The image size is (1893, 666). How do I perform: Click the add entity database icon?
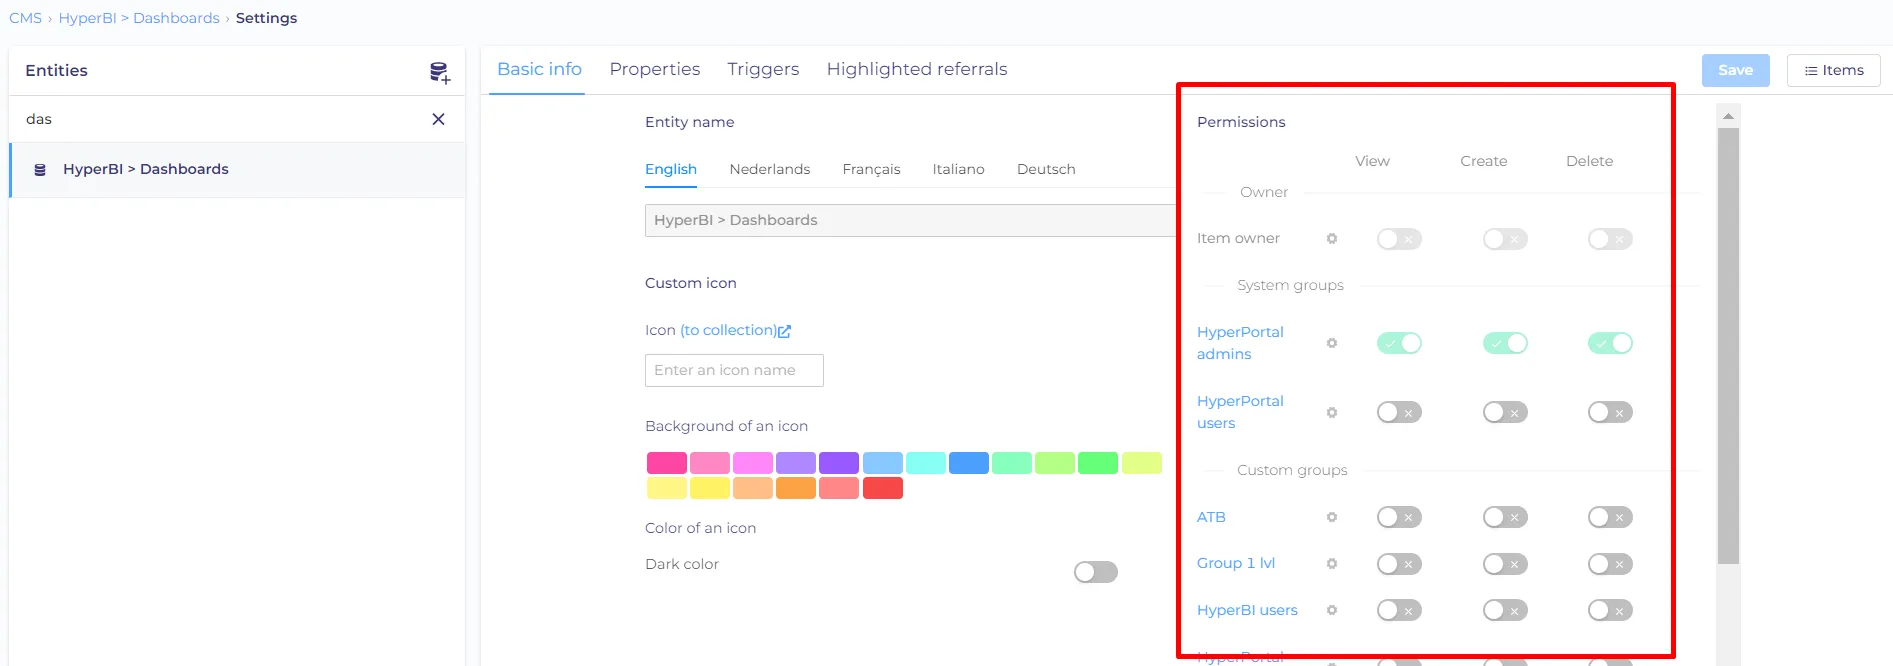[x=440, y=72]
